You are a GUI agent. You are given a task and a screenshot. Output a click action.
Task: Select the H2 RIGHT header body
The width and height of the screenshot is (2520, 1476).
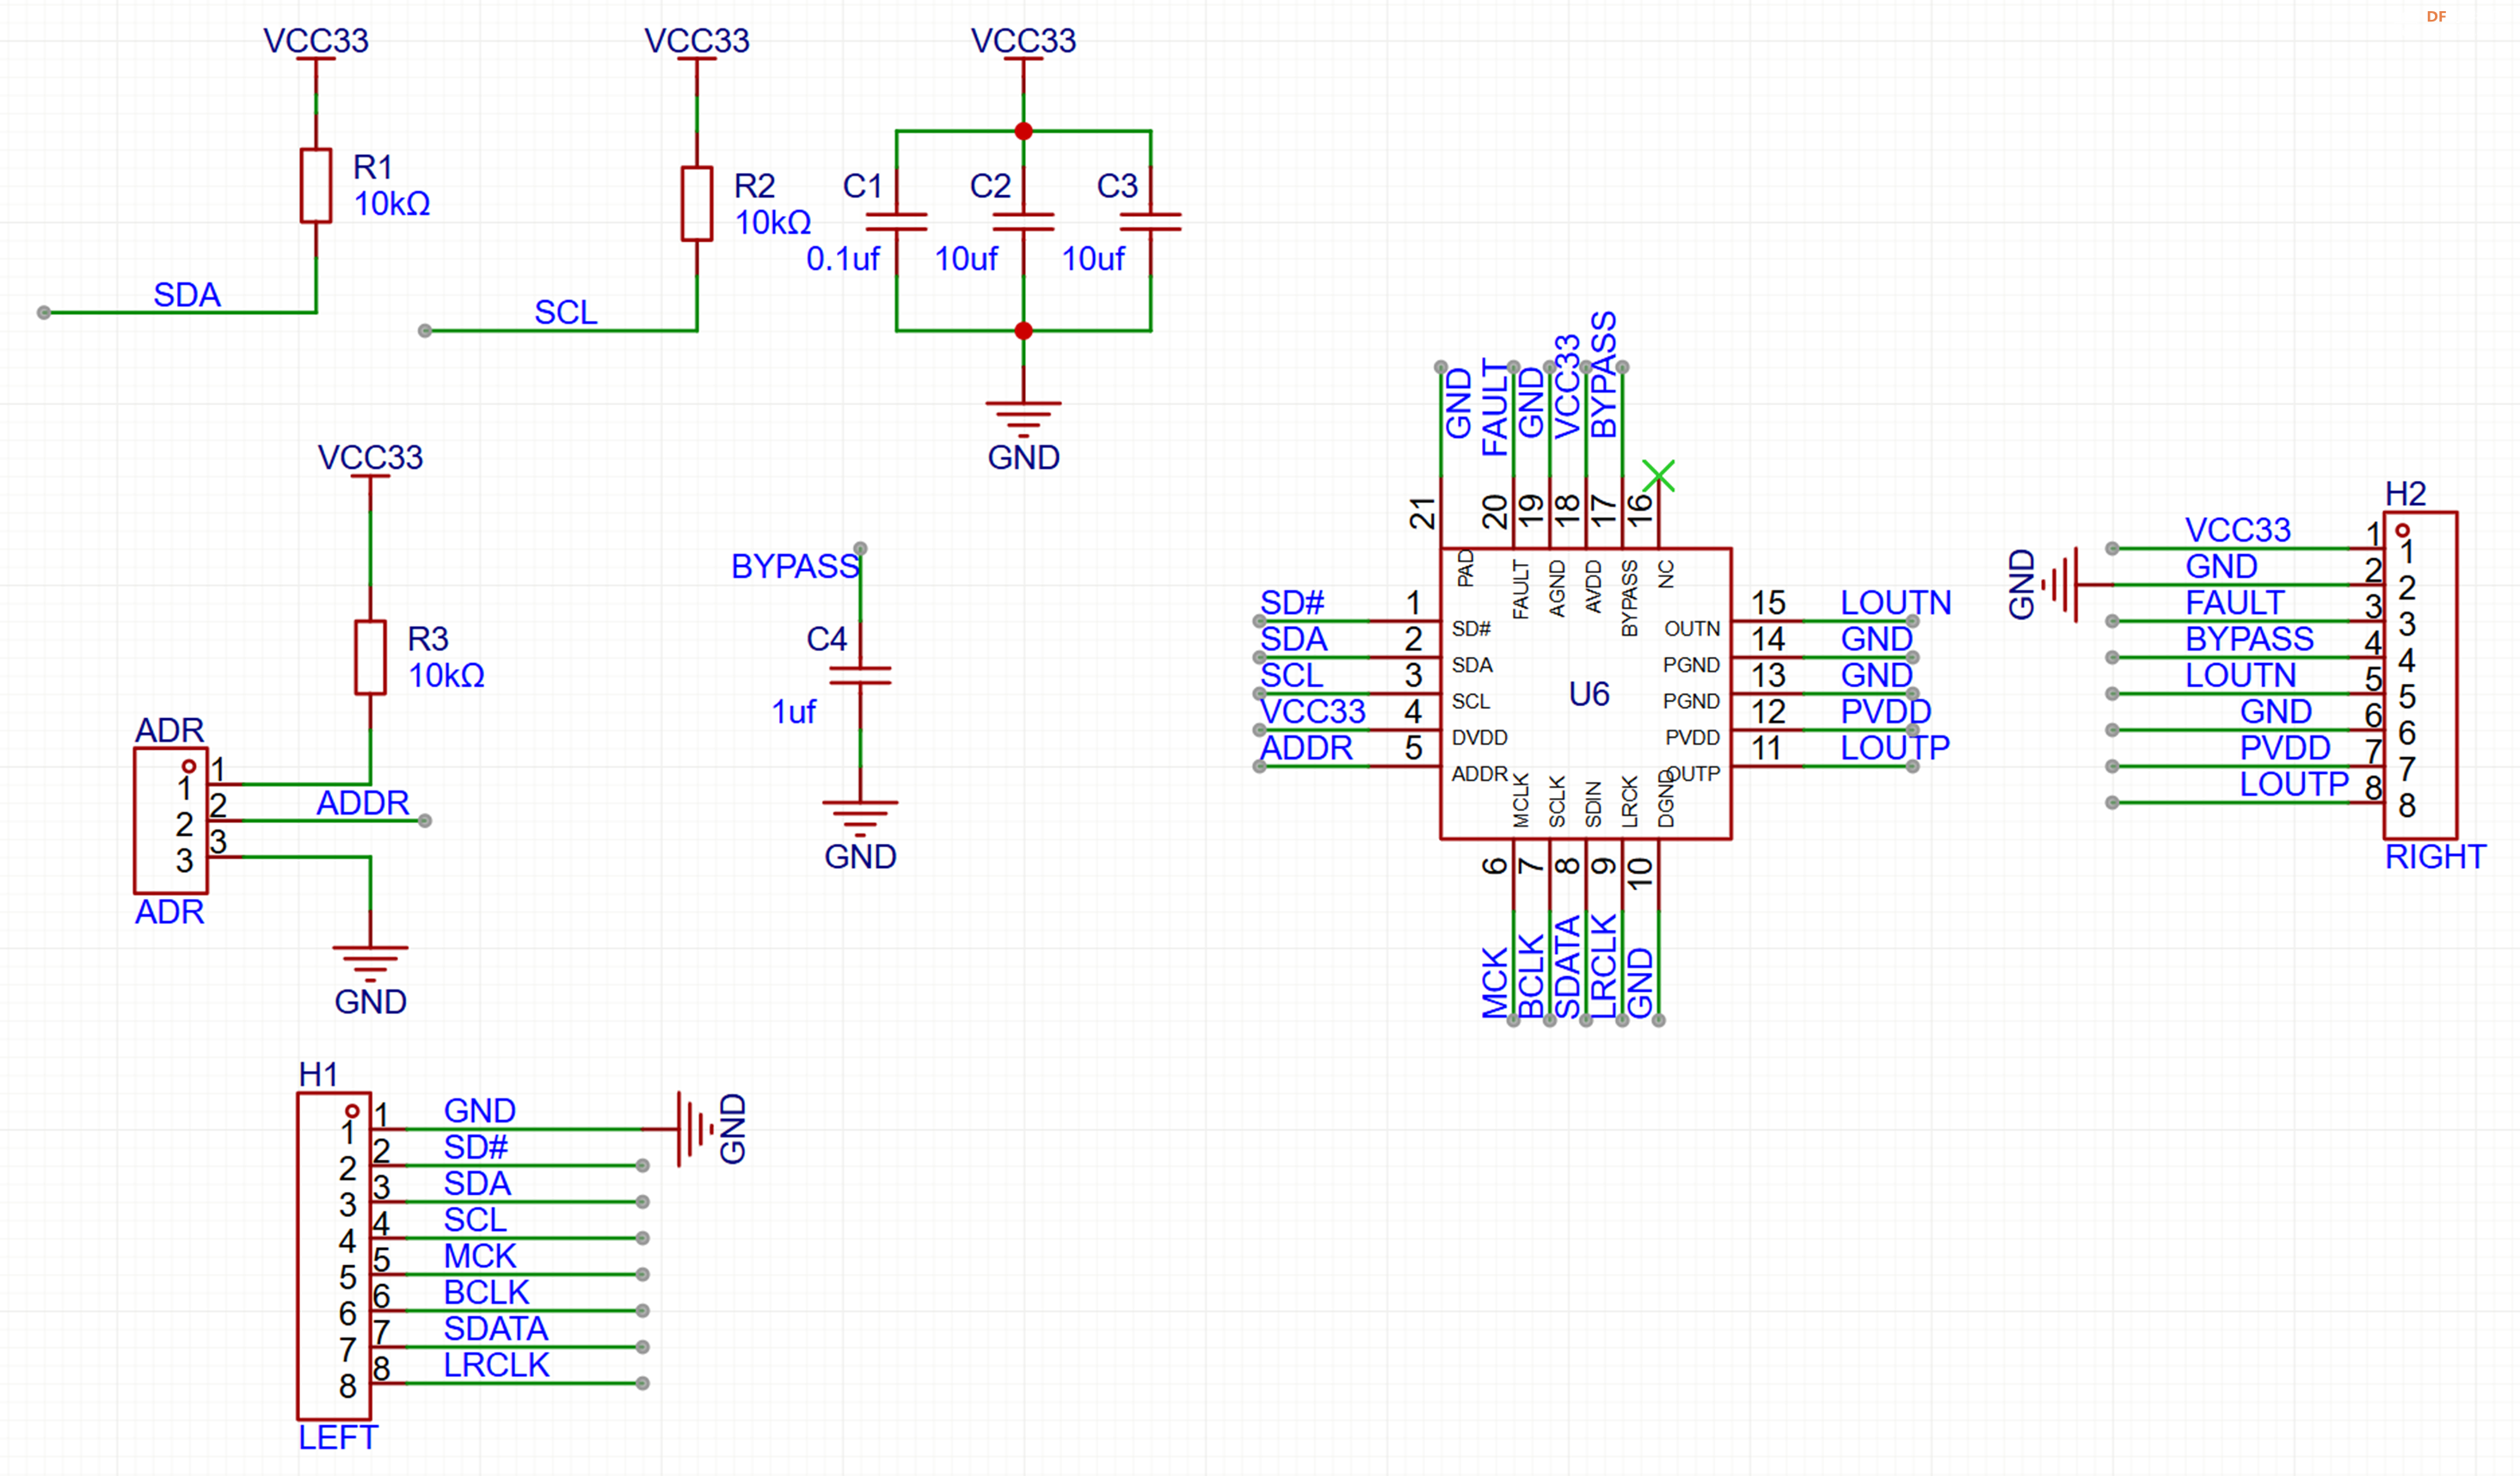coord(2420,676)
